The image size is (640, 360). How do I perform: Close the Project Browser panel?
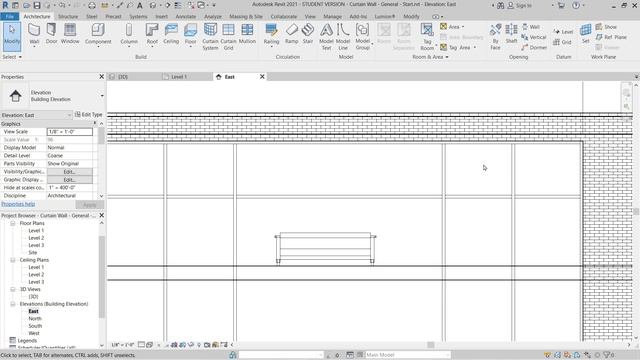(102, 216)
